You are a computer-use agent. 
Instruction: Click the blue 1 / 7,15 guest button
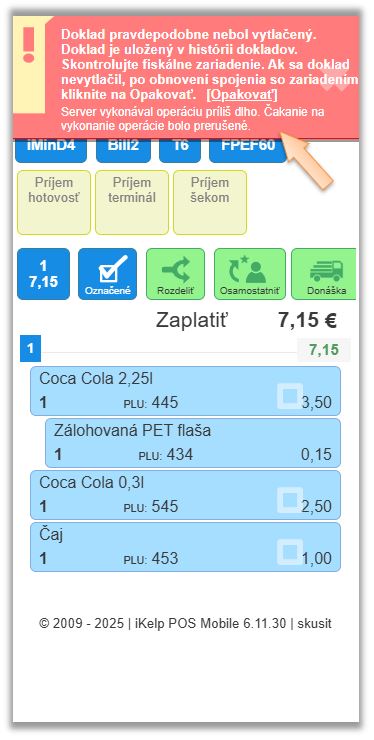tap(43, 274)
